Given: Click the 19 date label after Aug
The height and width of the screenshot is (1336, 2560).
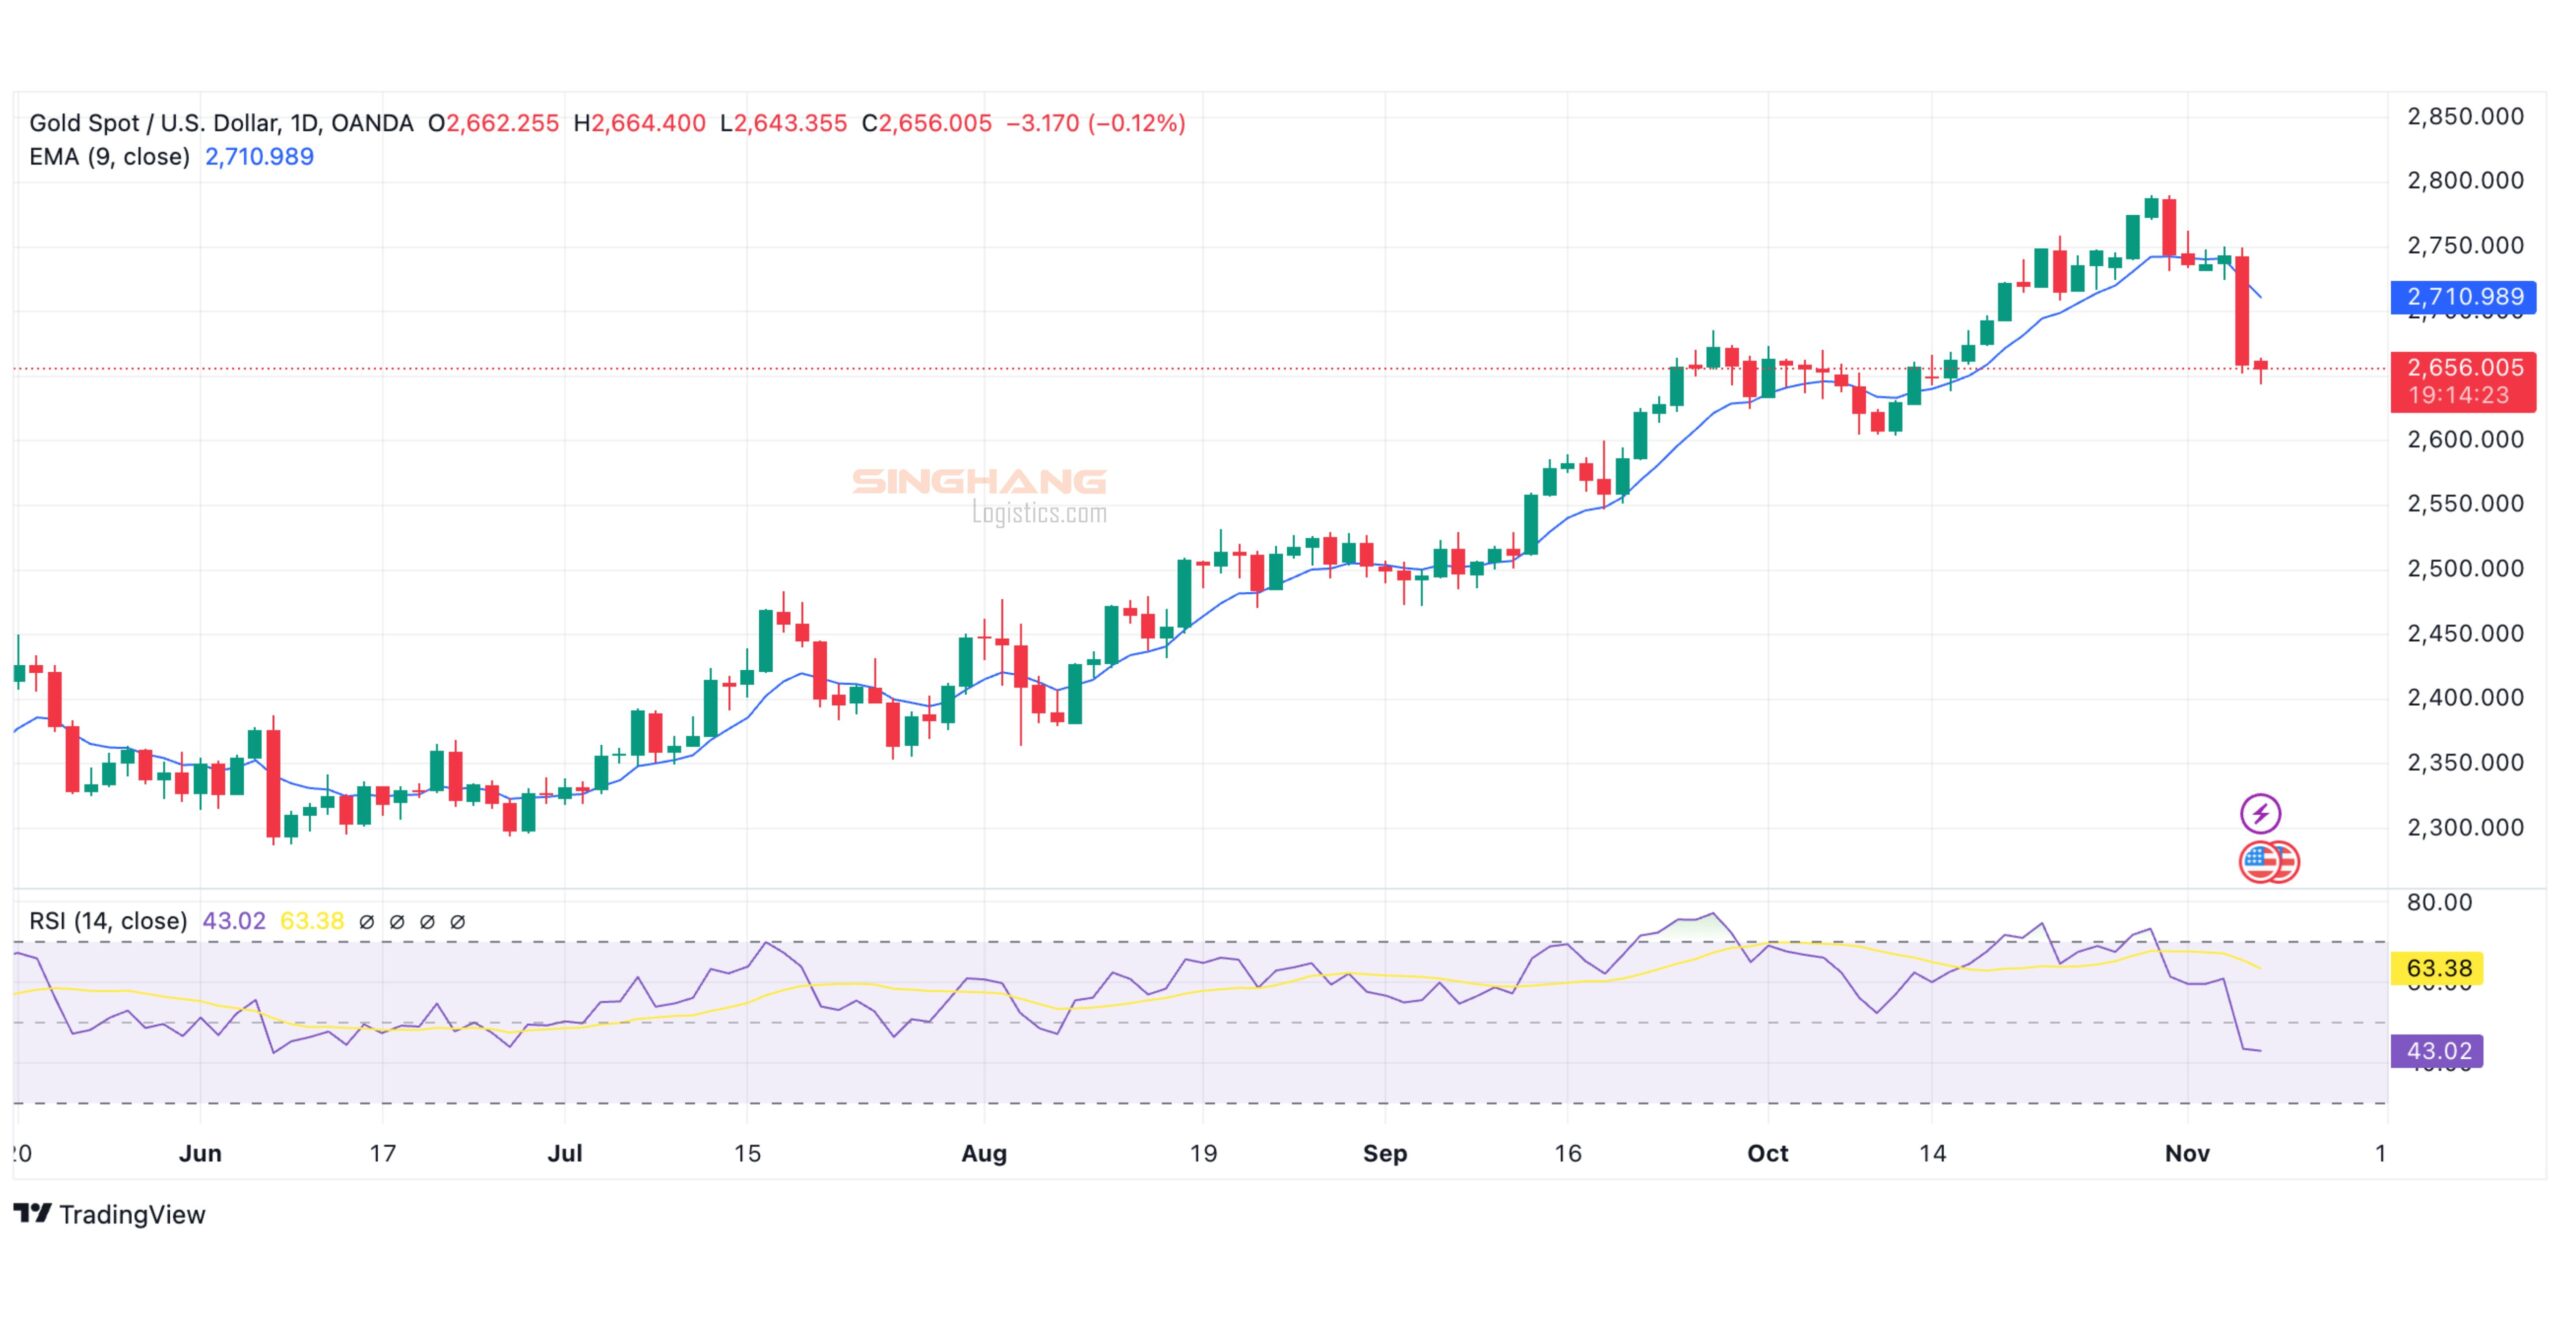Looking at the screenshot, I should tap(1203, 1154).
